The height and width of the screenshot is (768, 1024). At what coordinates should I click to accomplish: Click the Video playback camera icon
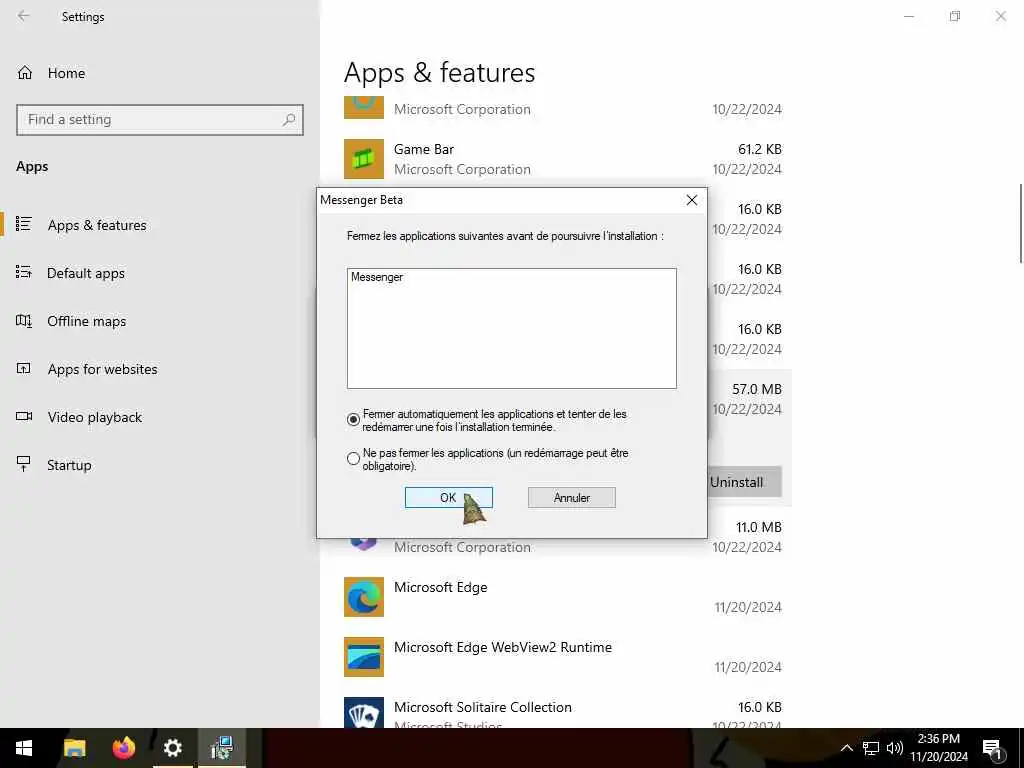pyautogui.click(x=24, y=416)
